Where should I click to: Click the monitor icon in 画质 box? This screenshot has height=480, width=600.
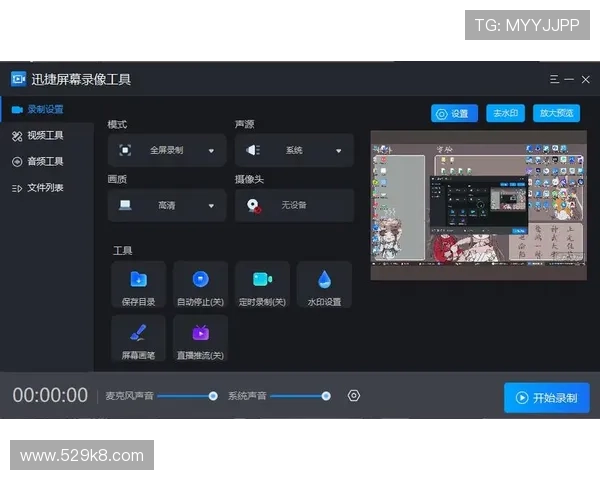coord(125,205)
